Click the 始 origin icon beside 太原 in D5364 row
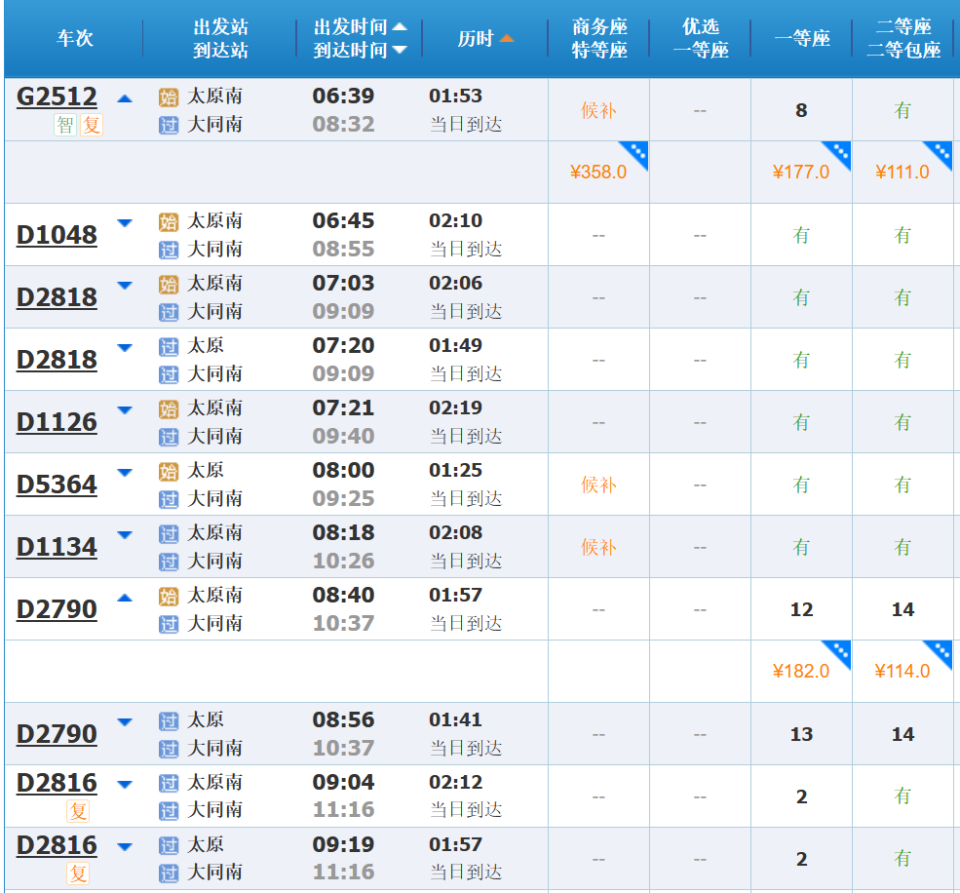The image size is (960, 893). coord(168,472)
